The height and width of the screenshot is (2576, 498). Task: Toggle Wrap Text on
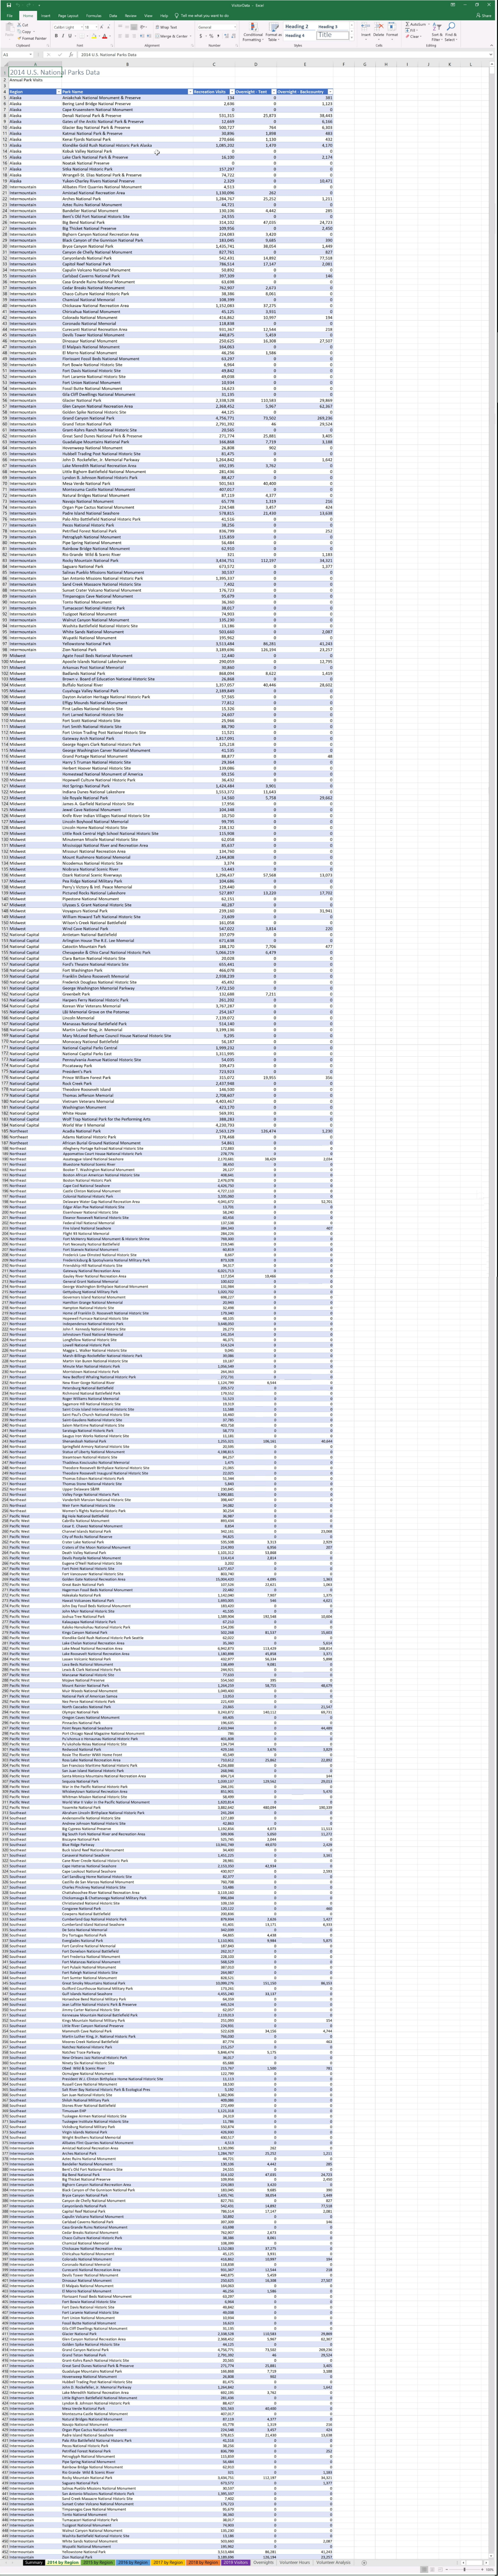166,27
